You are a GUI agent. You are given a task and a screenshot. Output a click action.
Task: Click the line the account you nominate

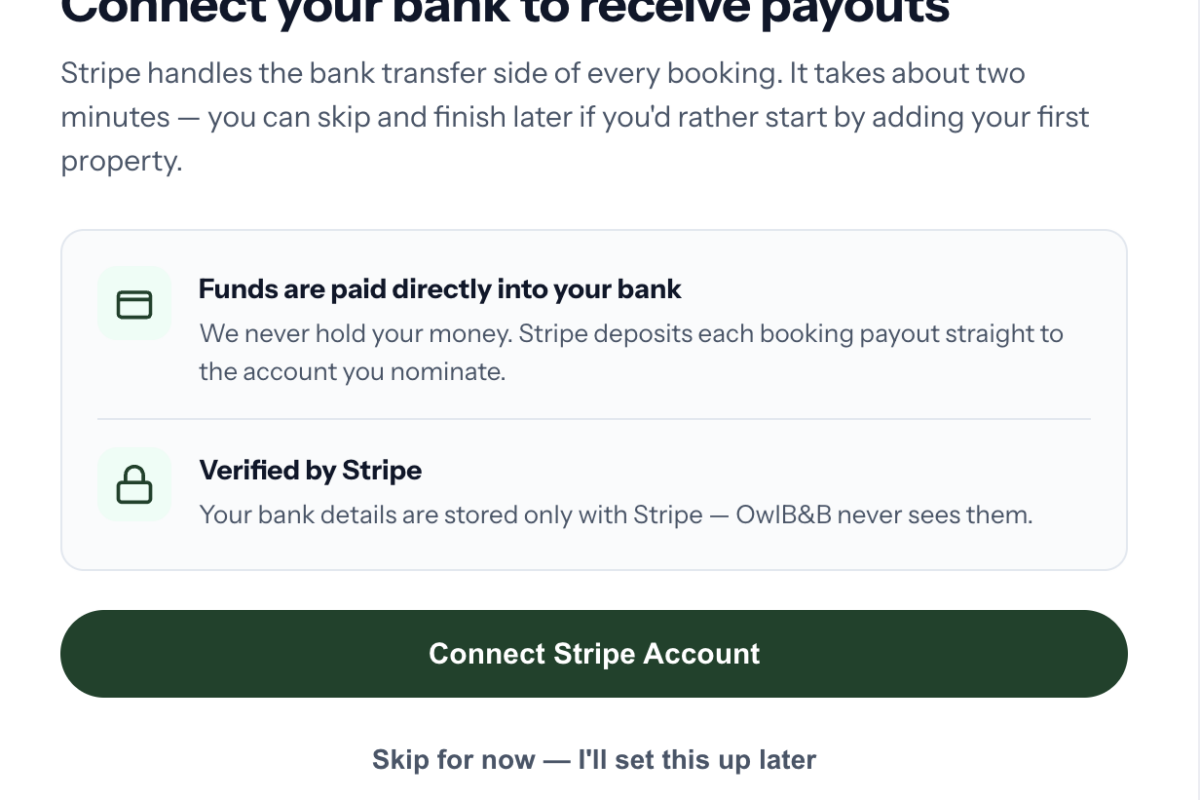(352, 372)
